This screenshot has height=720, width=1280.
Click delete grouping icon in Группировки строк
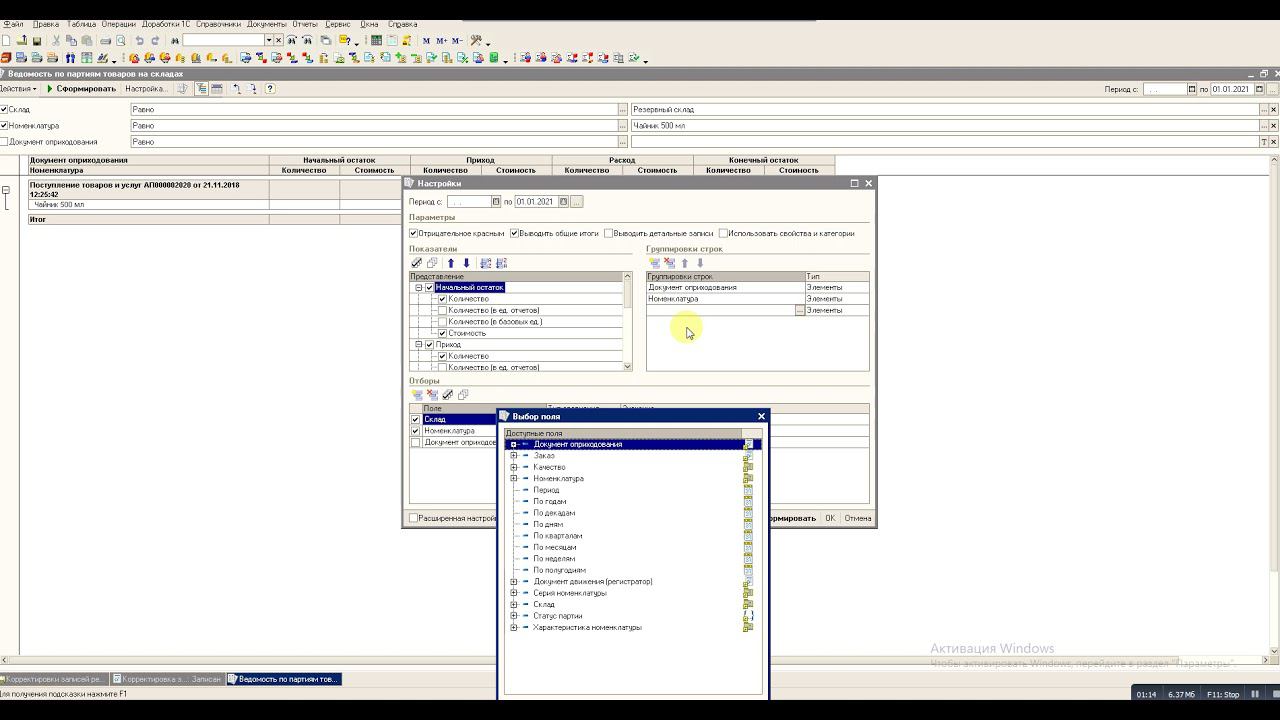(669, 263)
